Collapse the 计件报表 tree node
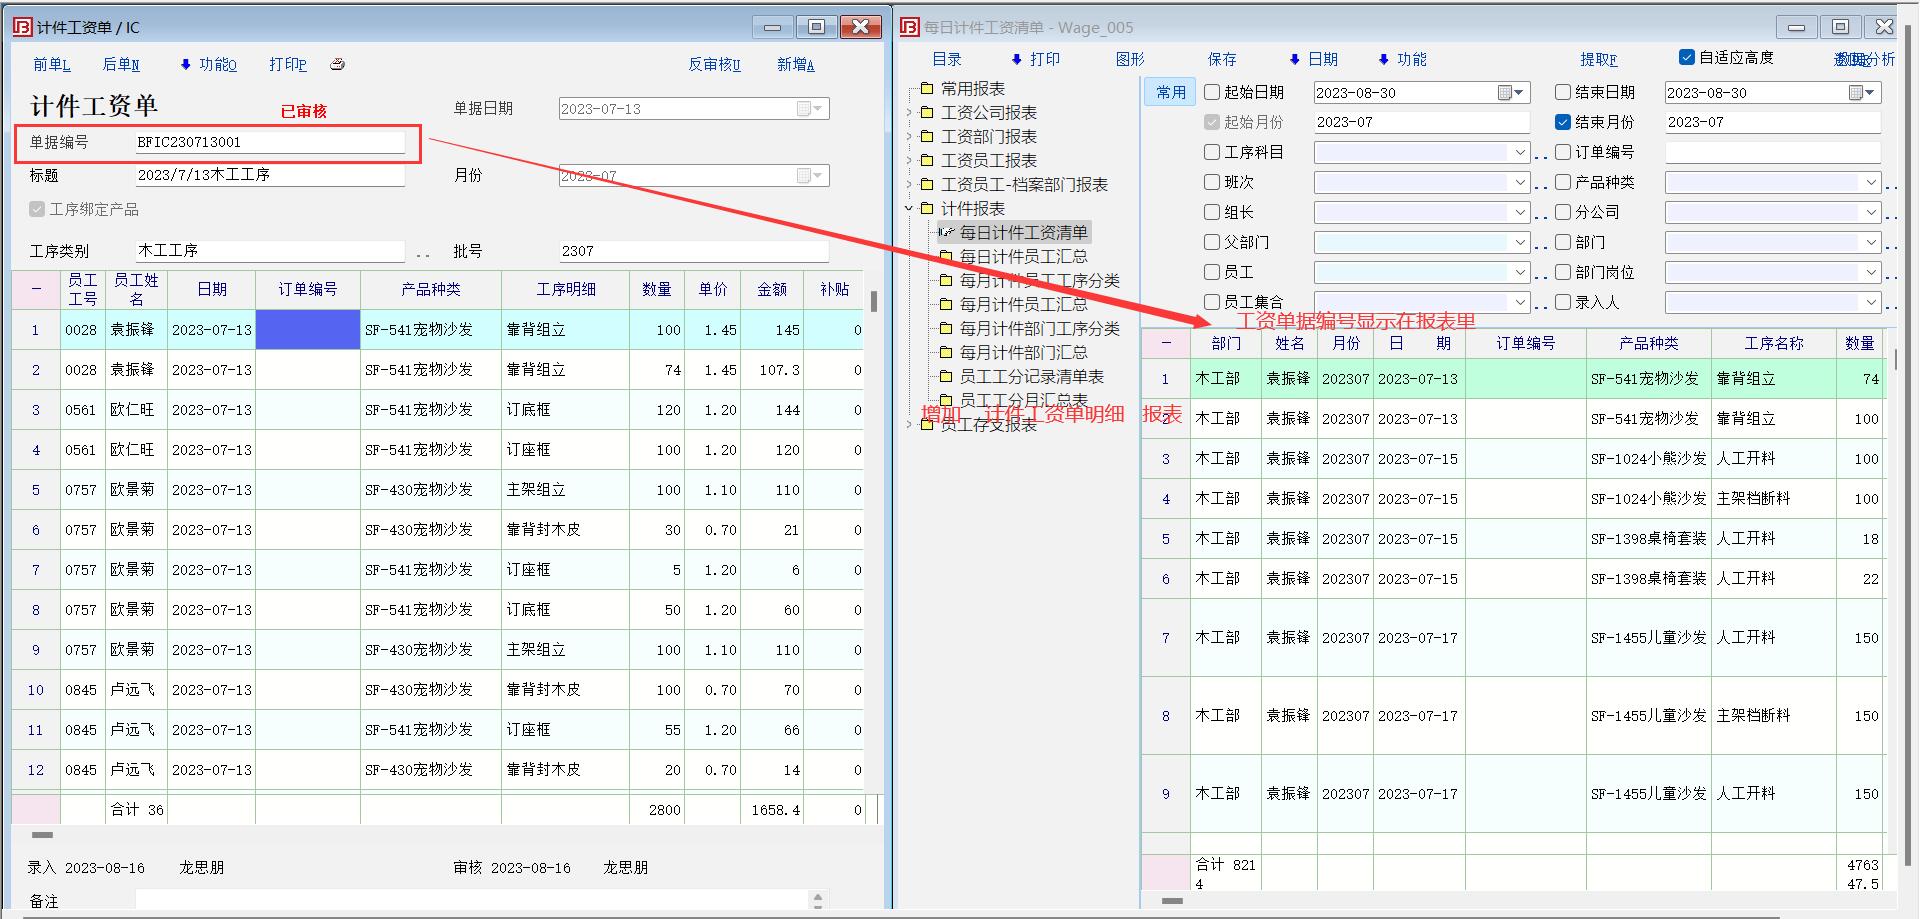Screen dimensions: 1920x919 909,208
